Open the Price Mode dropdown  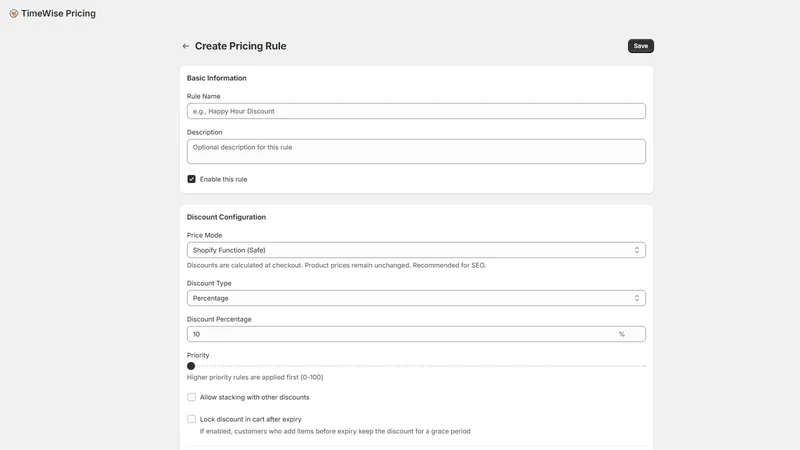416,250
